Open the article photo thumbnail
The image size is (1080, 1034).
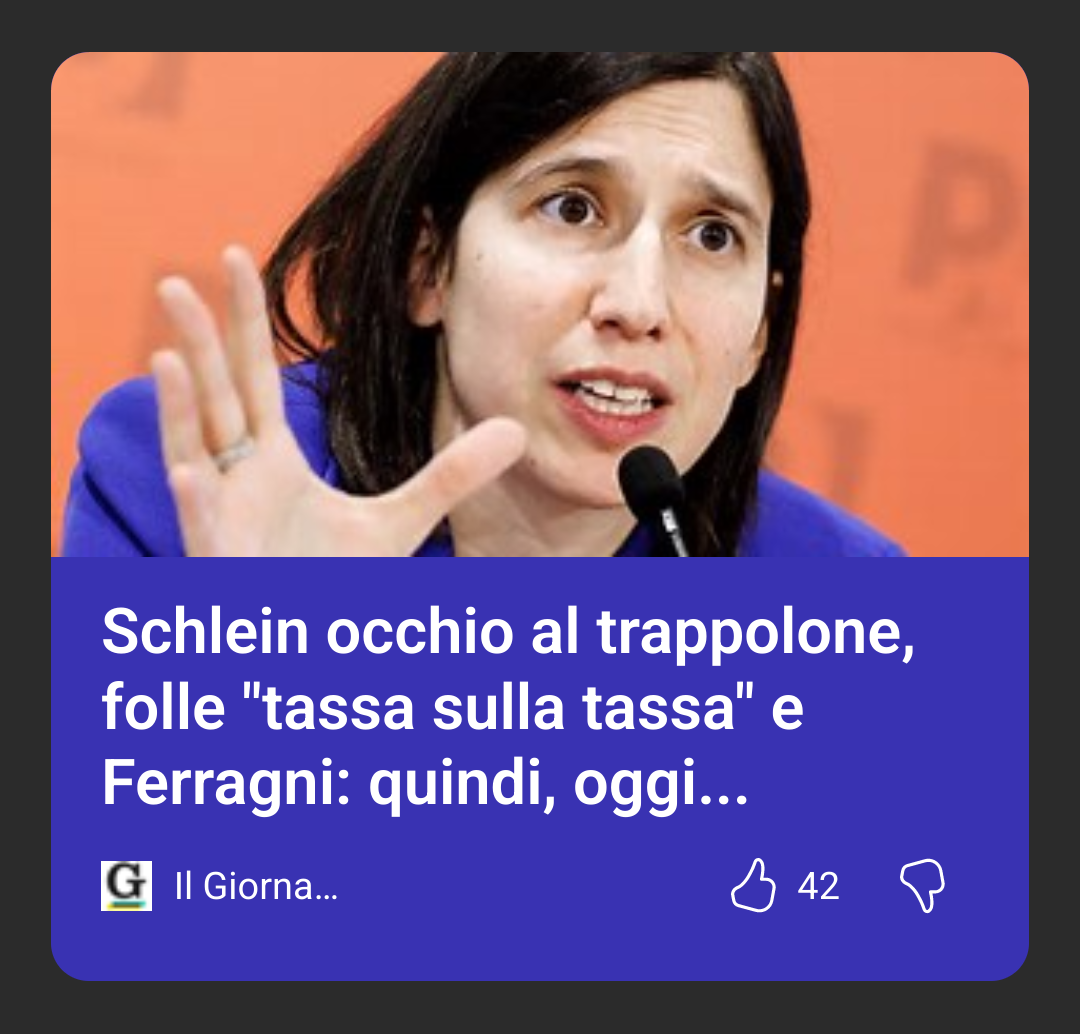pyautogui.click(x=540, y=304)
